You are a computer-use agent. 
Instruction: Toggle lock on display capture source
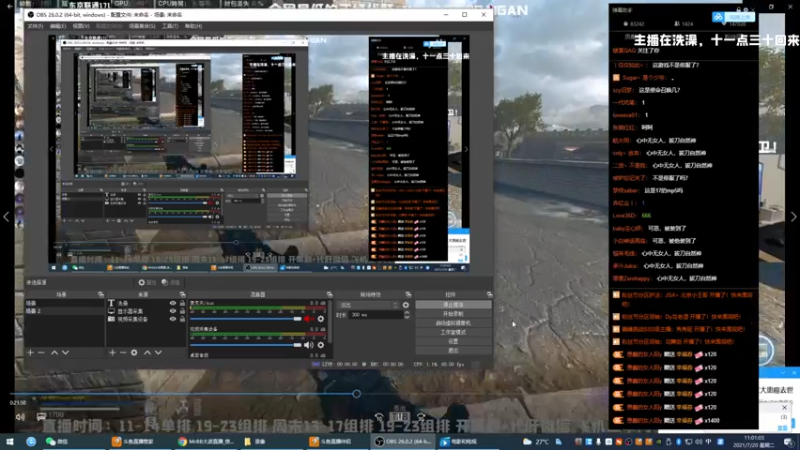click(x=182, y=311)
